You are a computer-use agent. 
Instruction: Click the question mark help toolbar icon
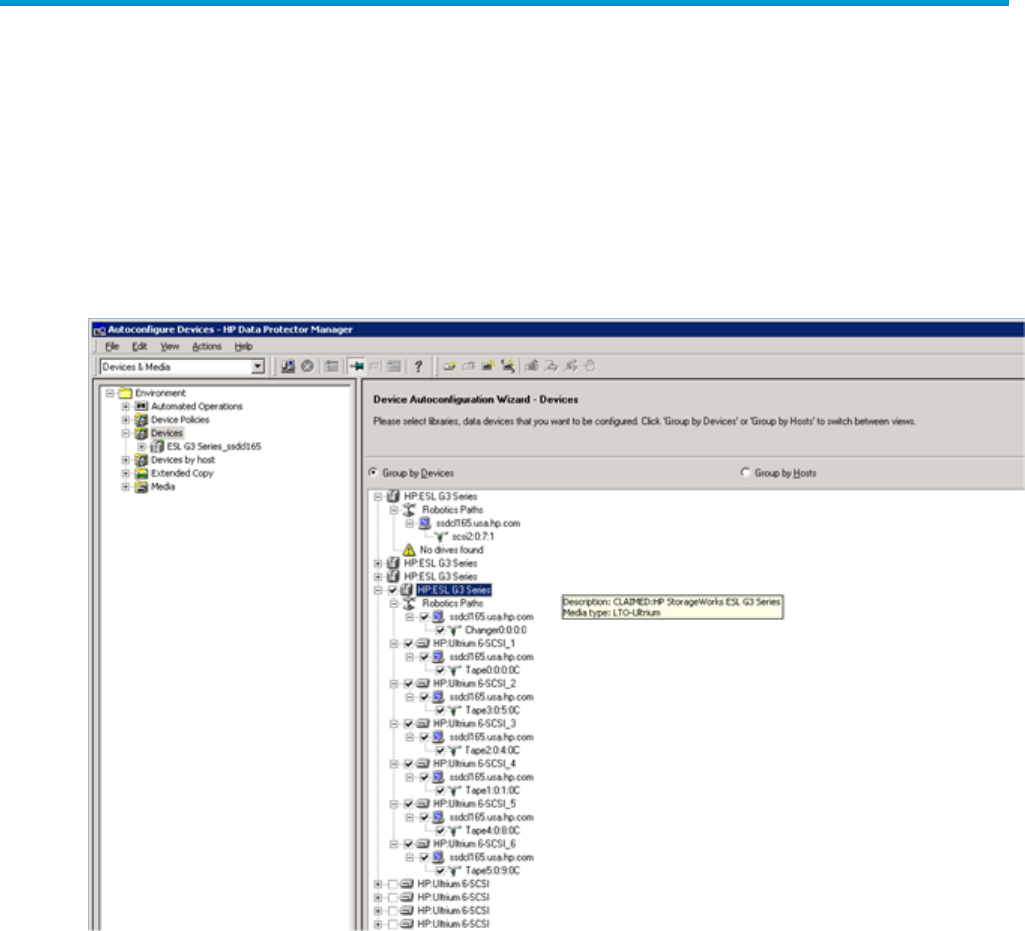tap(418, 366)
